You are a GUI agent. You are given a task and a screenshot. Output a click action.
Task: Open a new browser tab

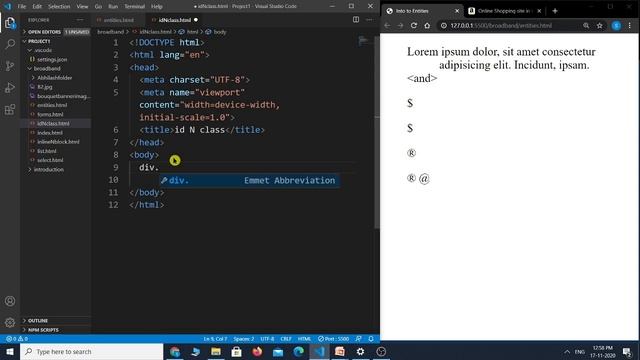pos(555,11)
